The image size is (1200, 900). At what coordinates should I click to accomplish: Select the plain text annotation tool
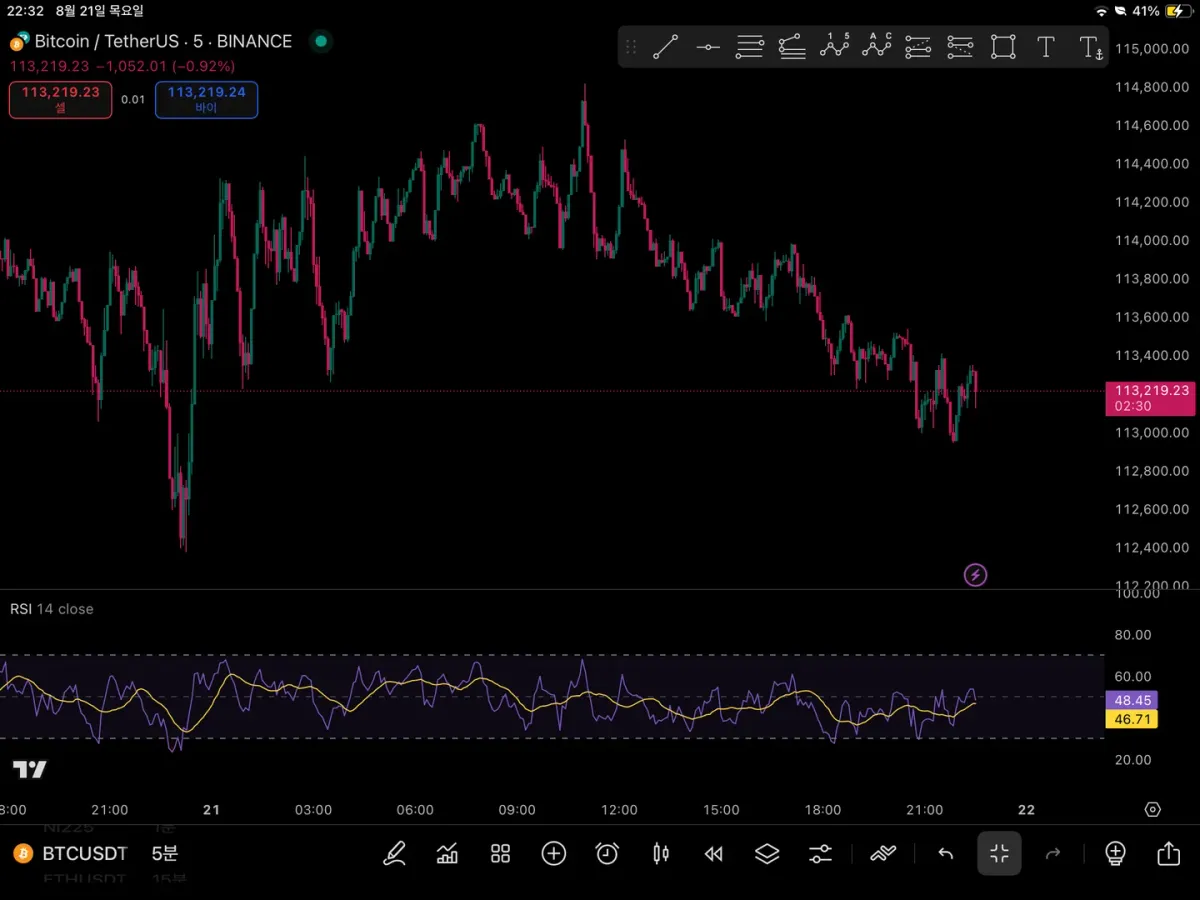point(1045,47)
